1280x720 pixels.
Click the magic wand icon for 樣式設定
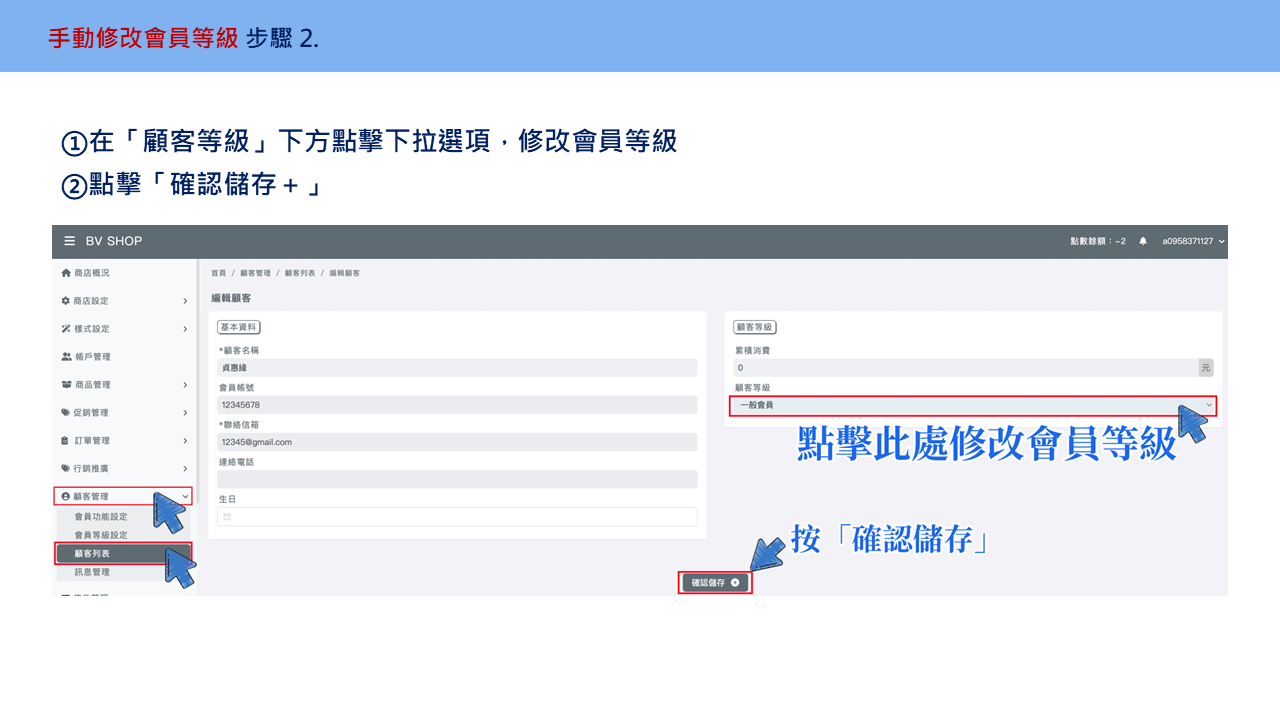(66, 329)
